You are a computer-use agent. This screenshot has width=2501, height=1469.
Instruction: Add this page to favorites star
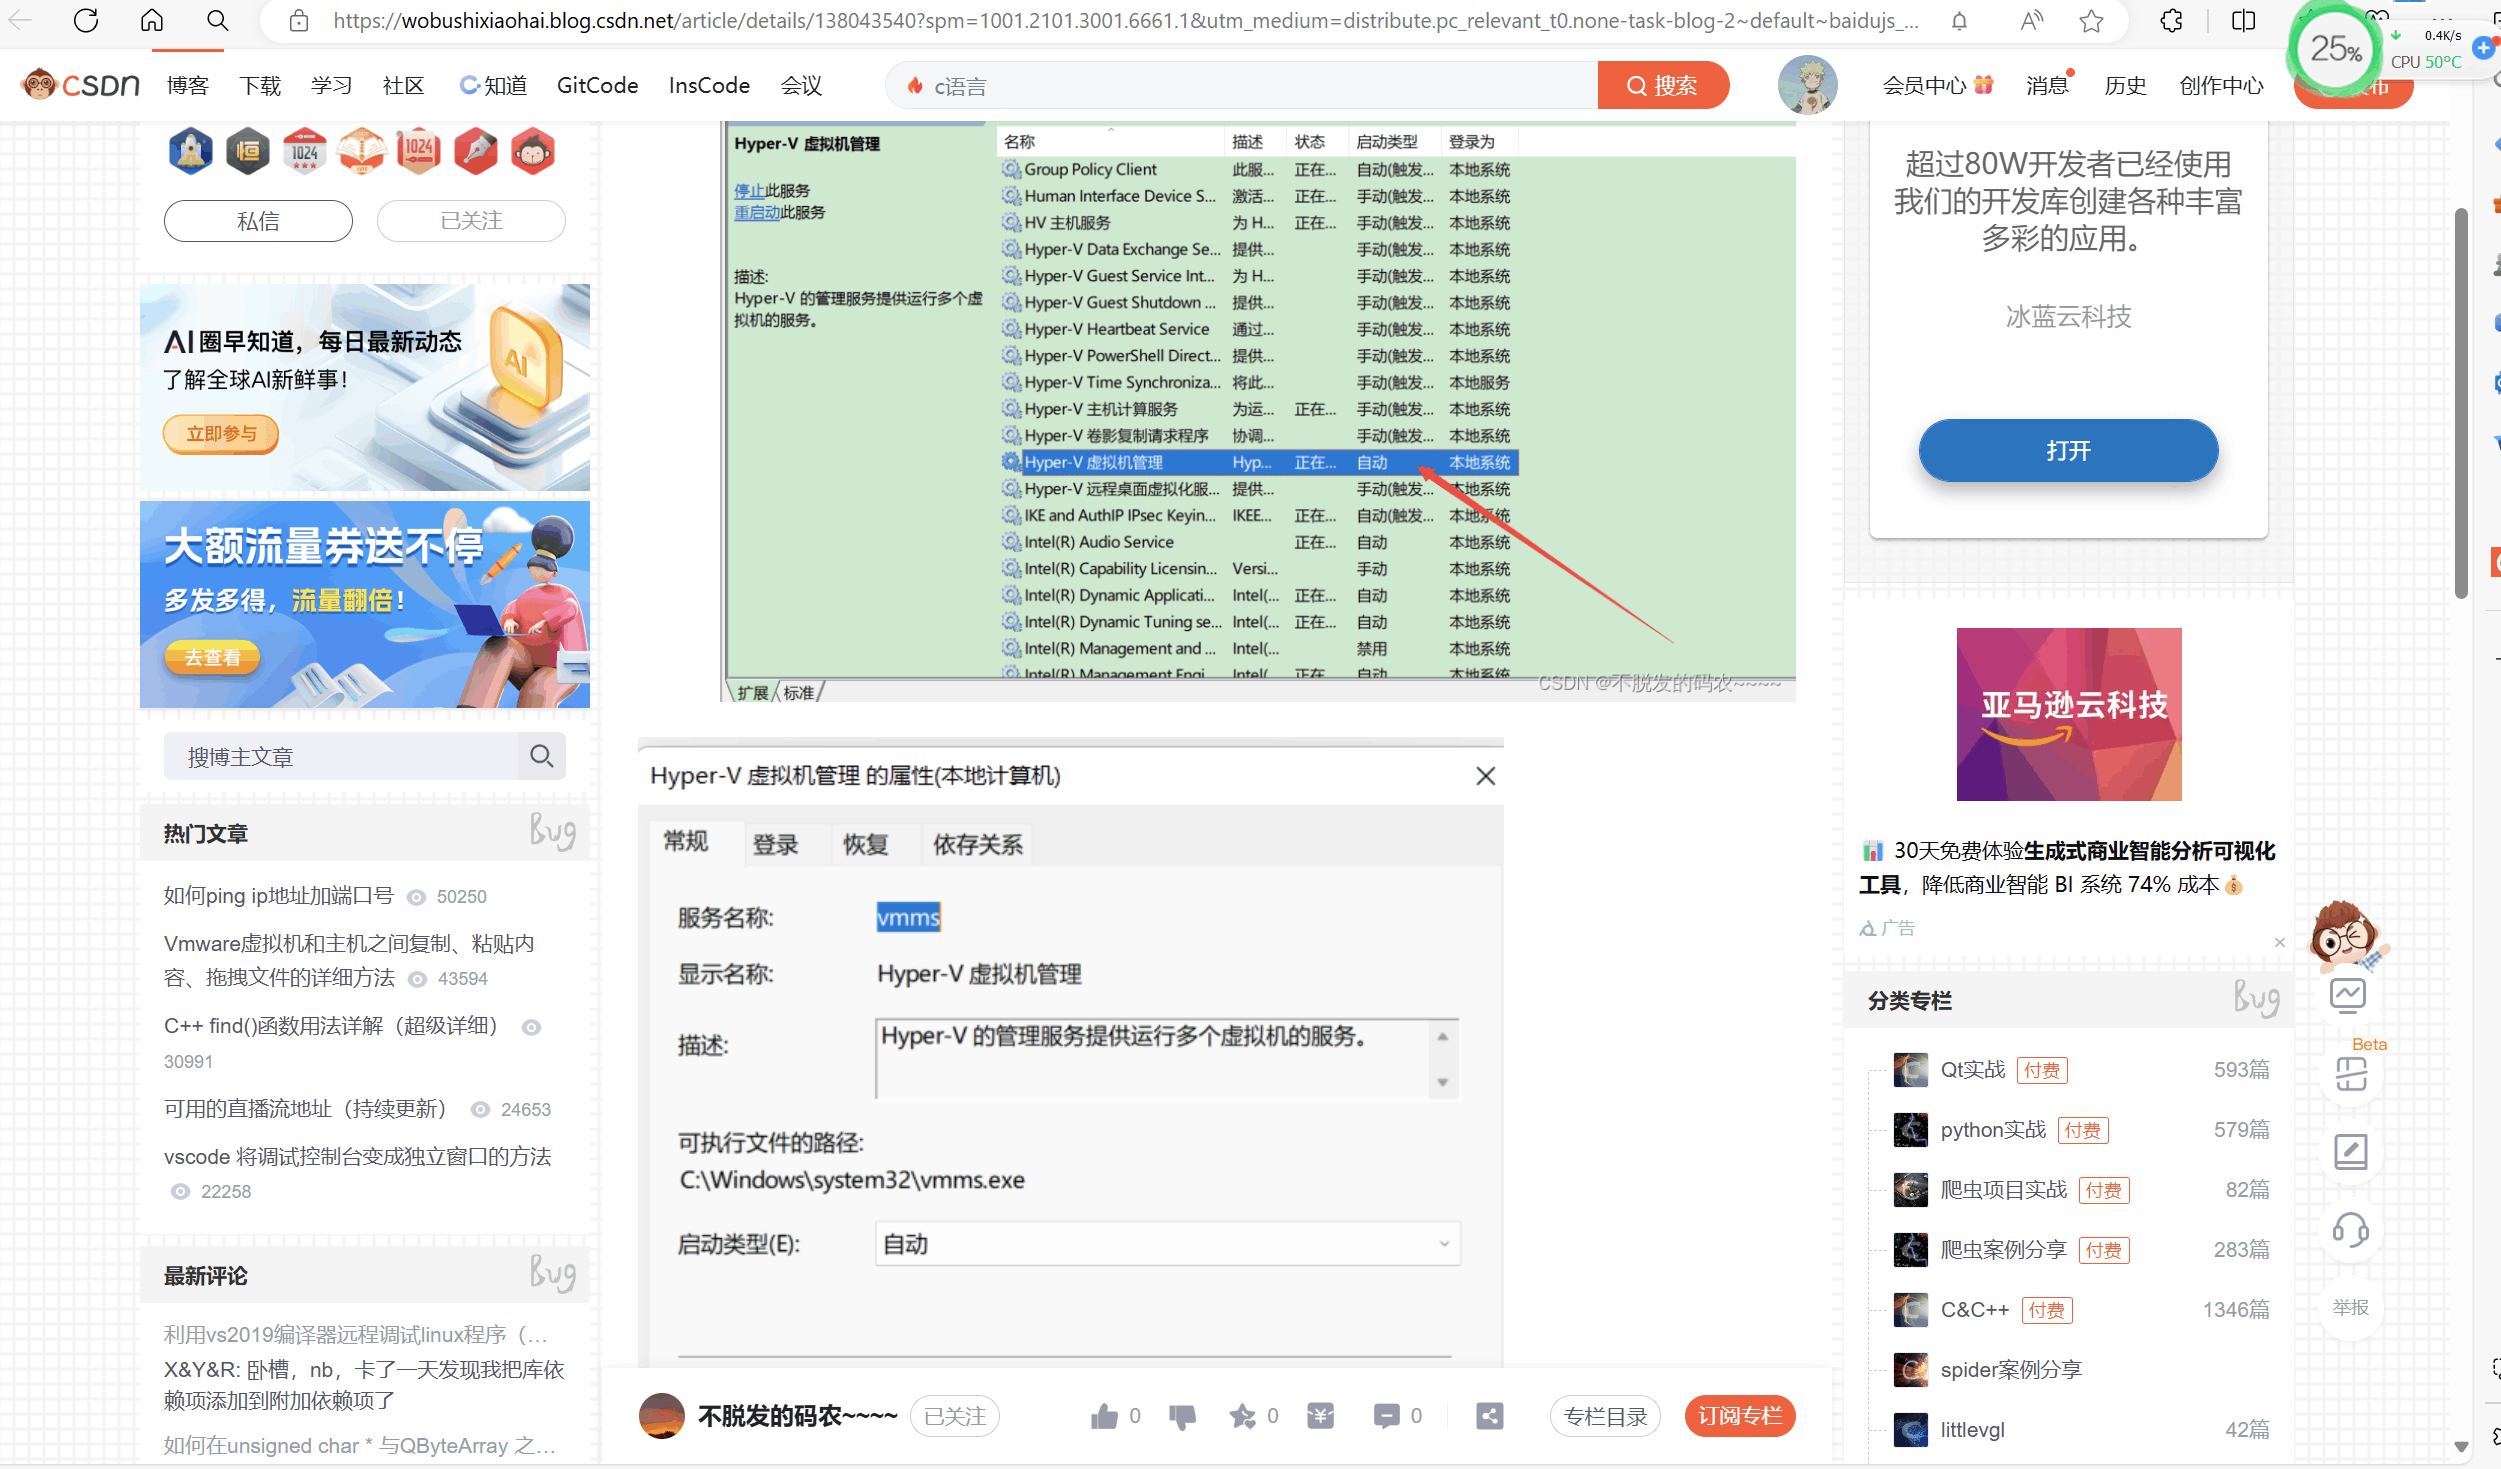click(x=2091, y=21)
